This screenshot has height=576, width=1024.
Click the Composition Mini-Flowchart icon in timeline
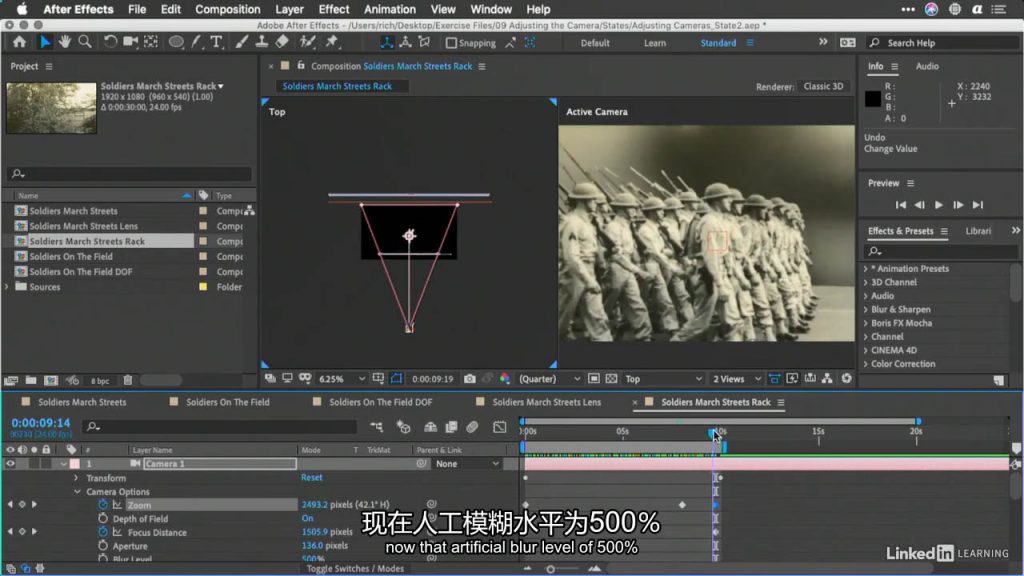[x=377, y=427]
